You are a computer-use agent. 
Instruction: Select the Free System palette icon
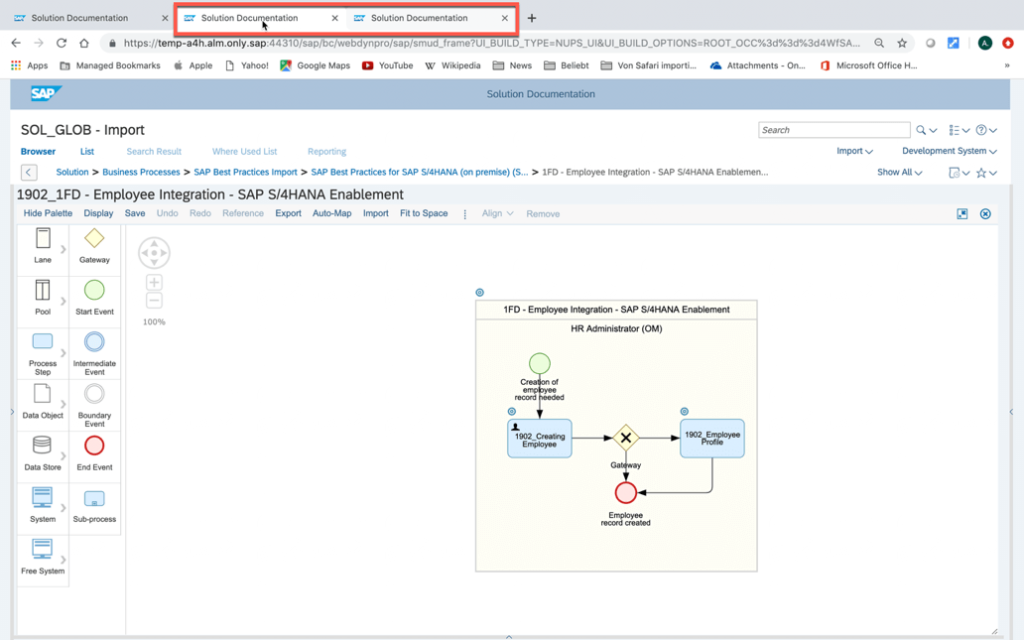(x=42, y=549)
